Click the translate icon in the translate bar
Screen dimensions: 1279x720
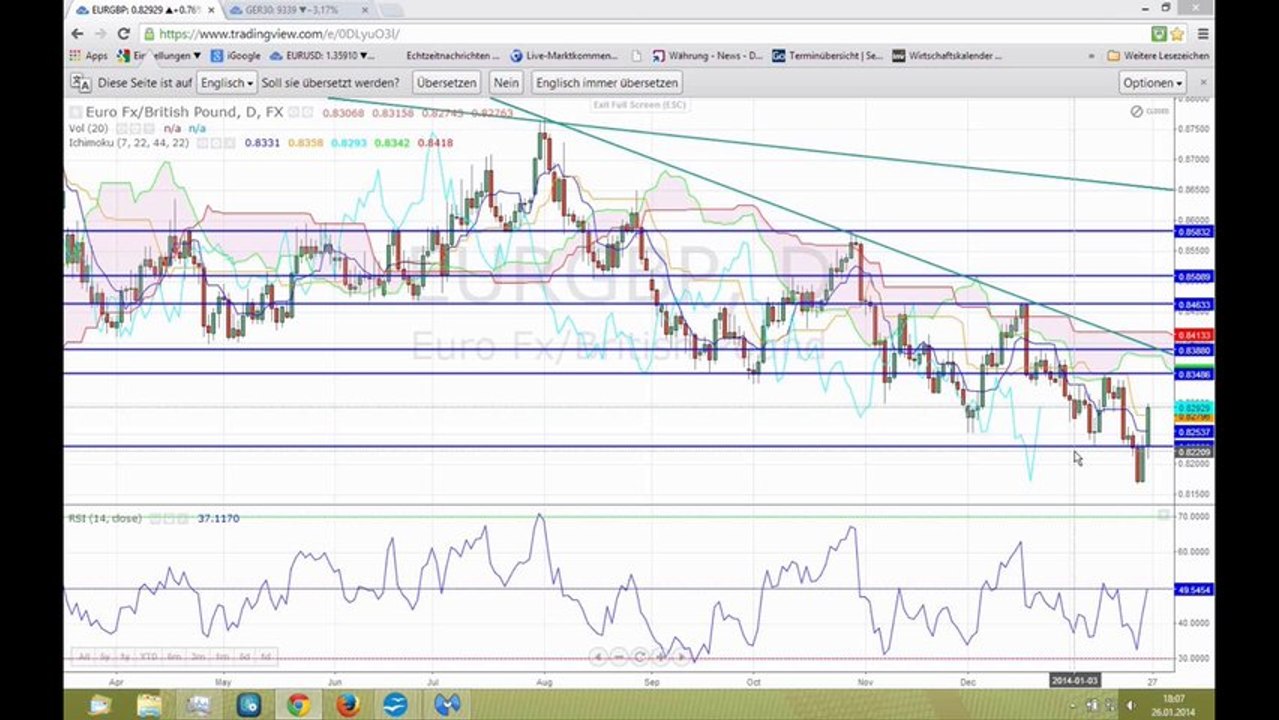point(81,83)
